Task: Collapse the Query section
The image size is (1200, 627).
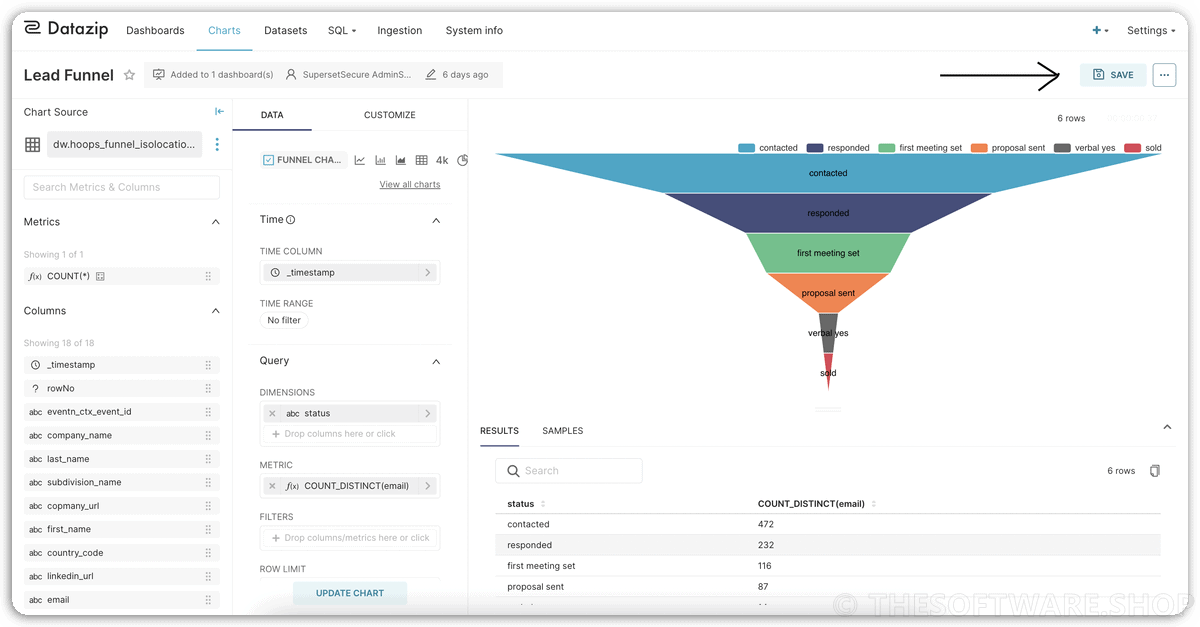Action: [x=436, y=361]
